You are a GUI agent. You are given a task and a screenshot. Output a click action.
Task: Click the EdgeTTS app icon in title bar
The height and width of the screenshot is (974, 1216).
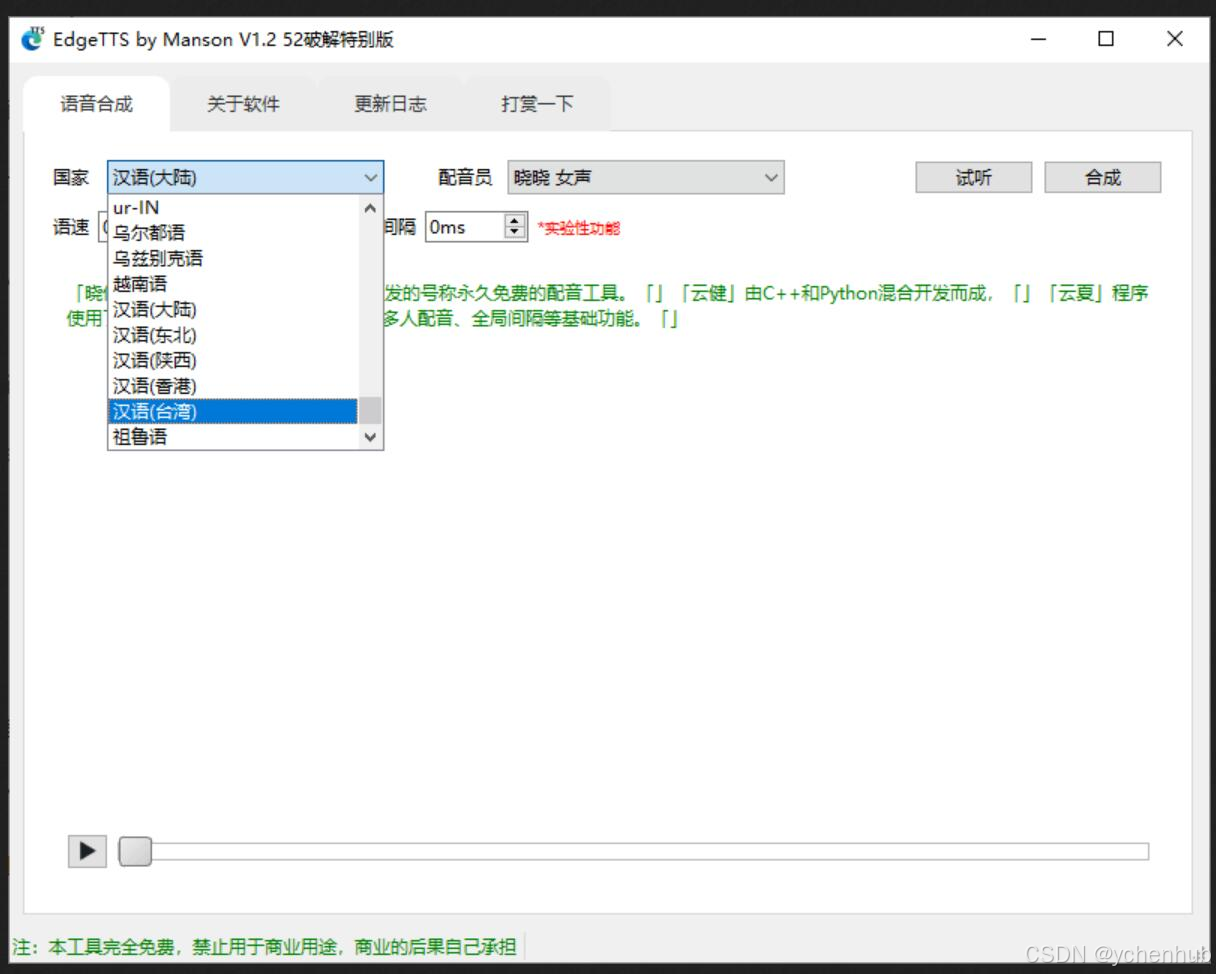[33, 39]
